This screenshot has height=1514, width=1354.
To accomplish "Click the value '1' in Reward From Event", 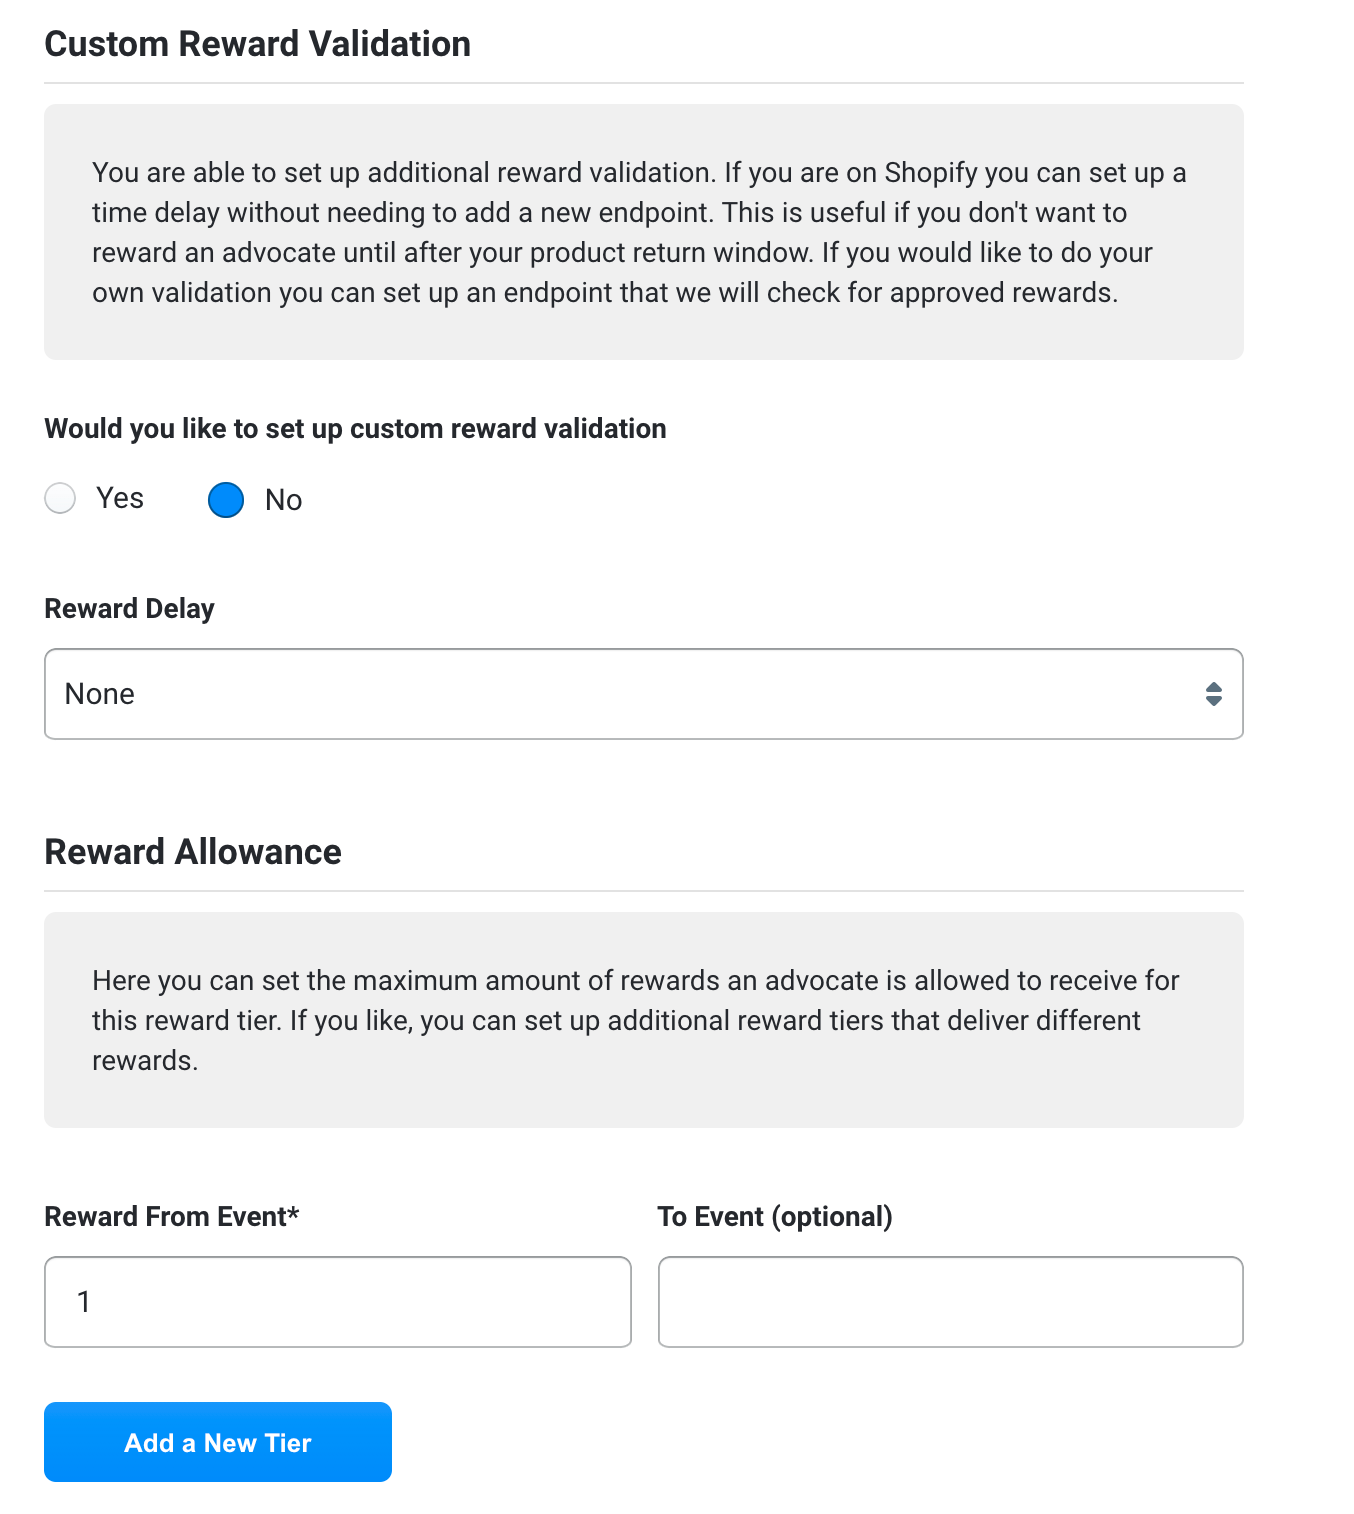I will point(84,1302).
